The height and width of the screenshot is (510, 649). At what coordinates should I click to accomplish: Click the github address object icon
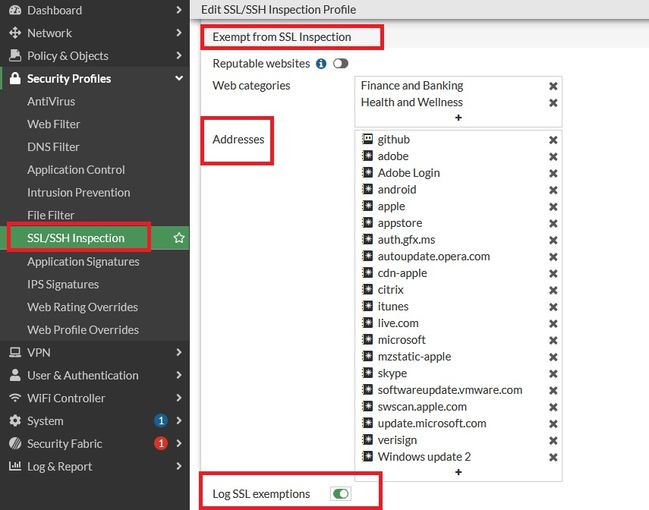pos(367,139)
